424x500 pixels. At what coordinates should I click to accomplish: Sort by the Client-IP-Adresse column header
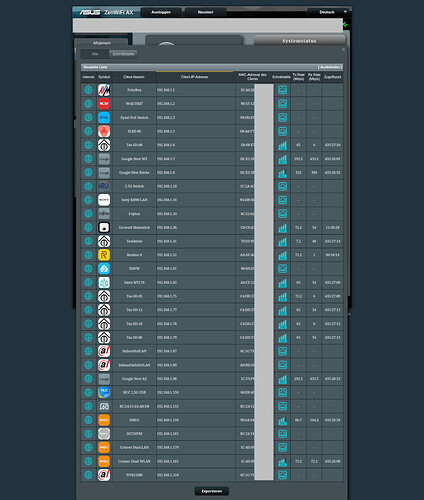pos(195,77)
